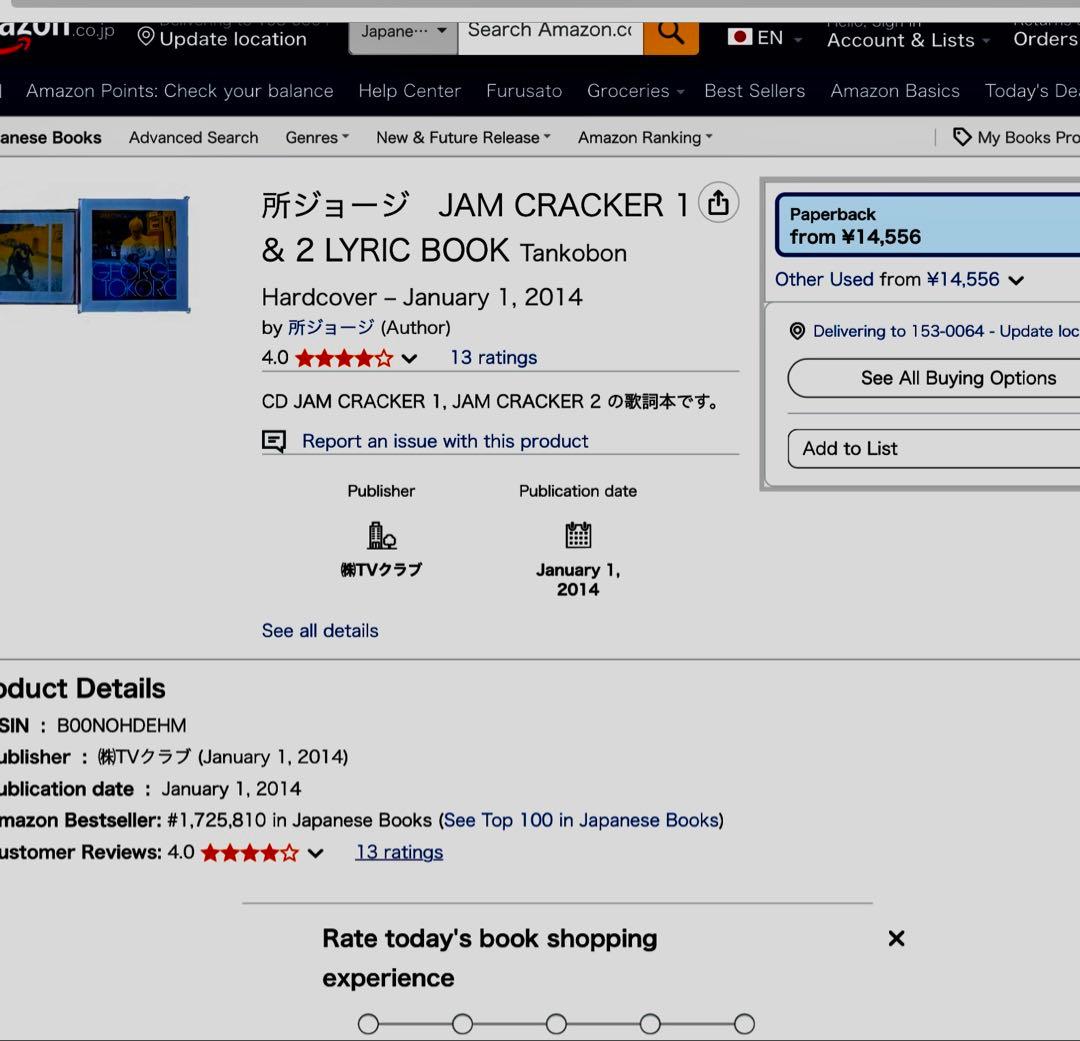Open the New & Future Release menu

462,137
